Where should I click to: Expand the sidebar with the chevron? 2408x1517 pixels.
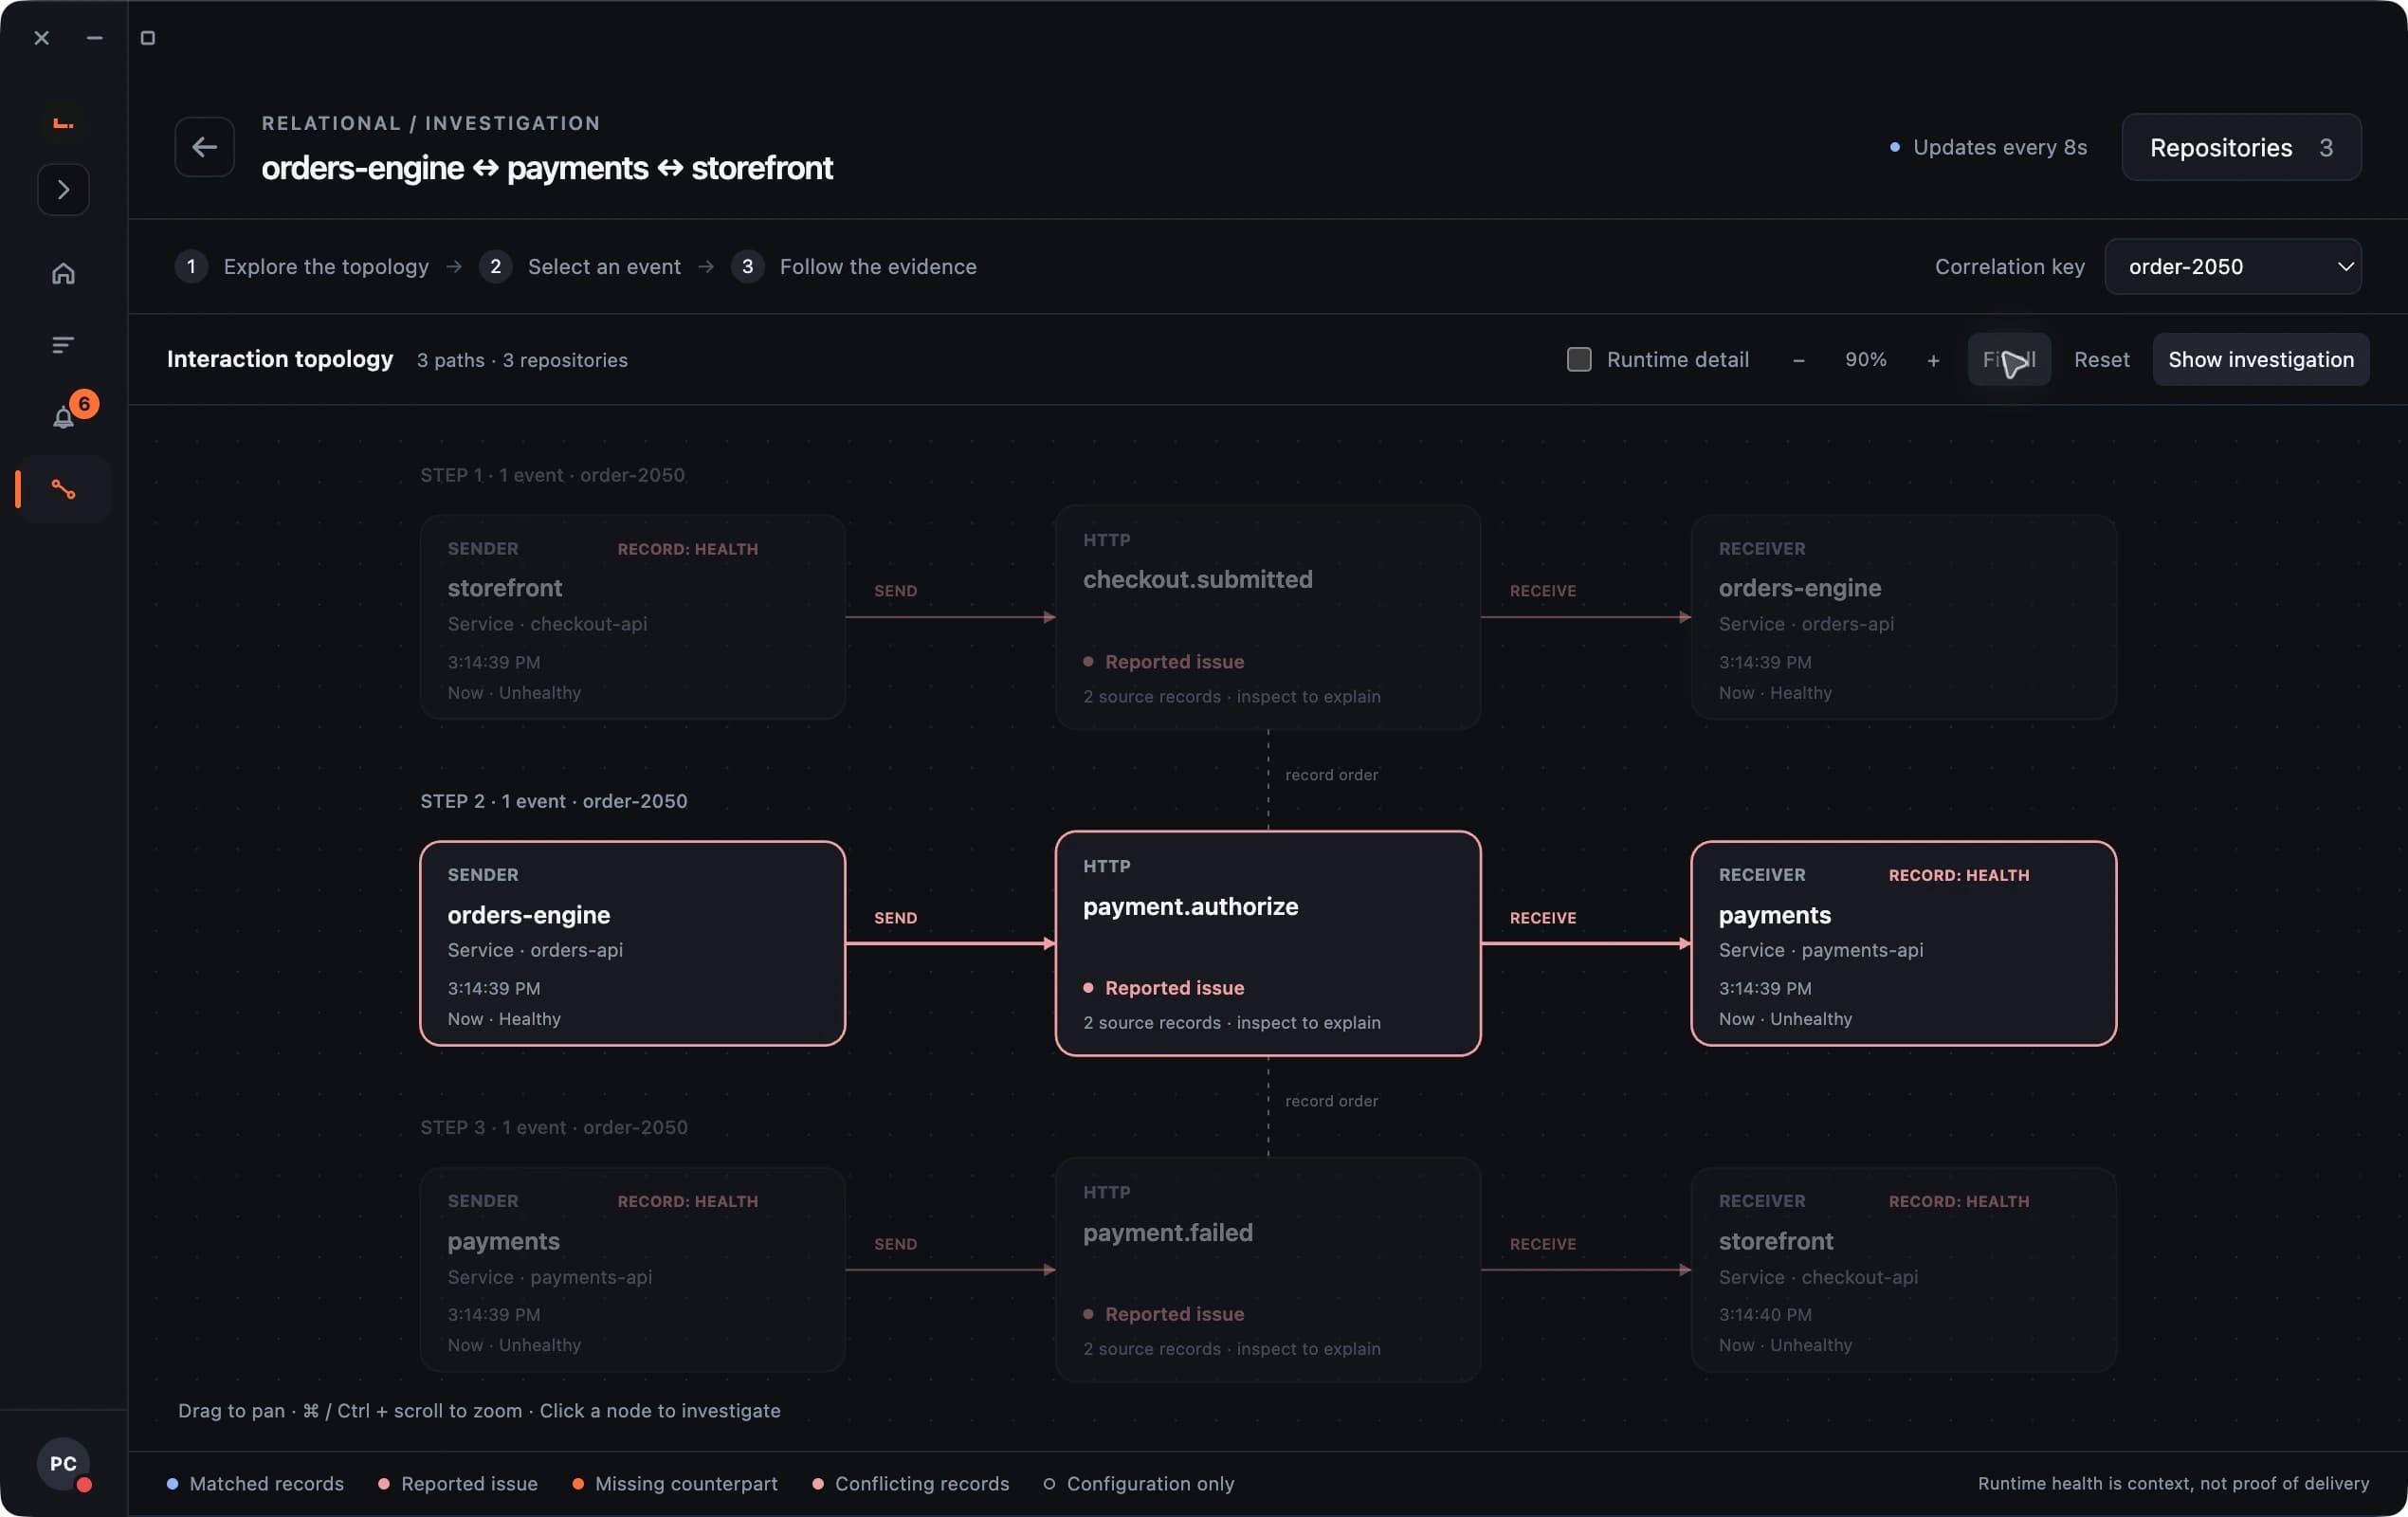pos(63,189)
